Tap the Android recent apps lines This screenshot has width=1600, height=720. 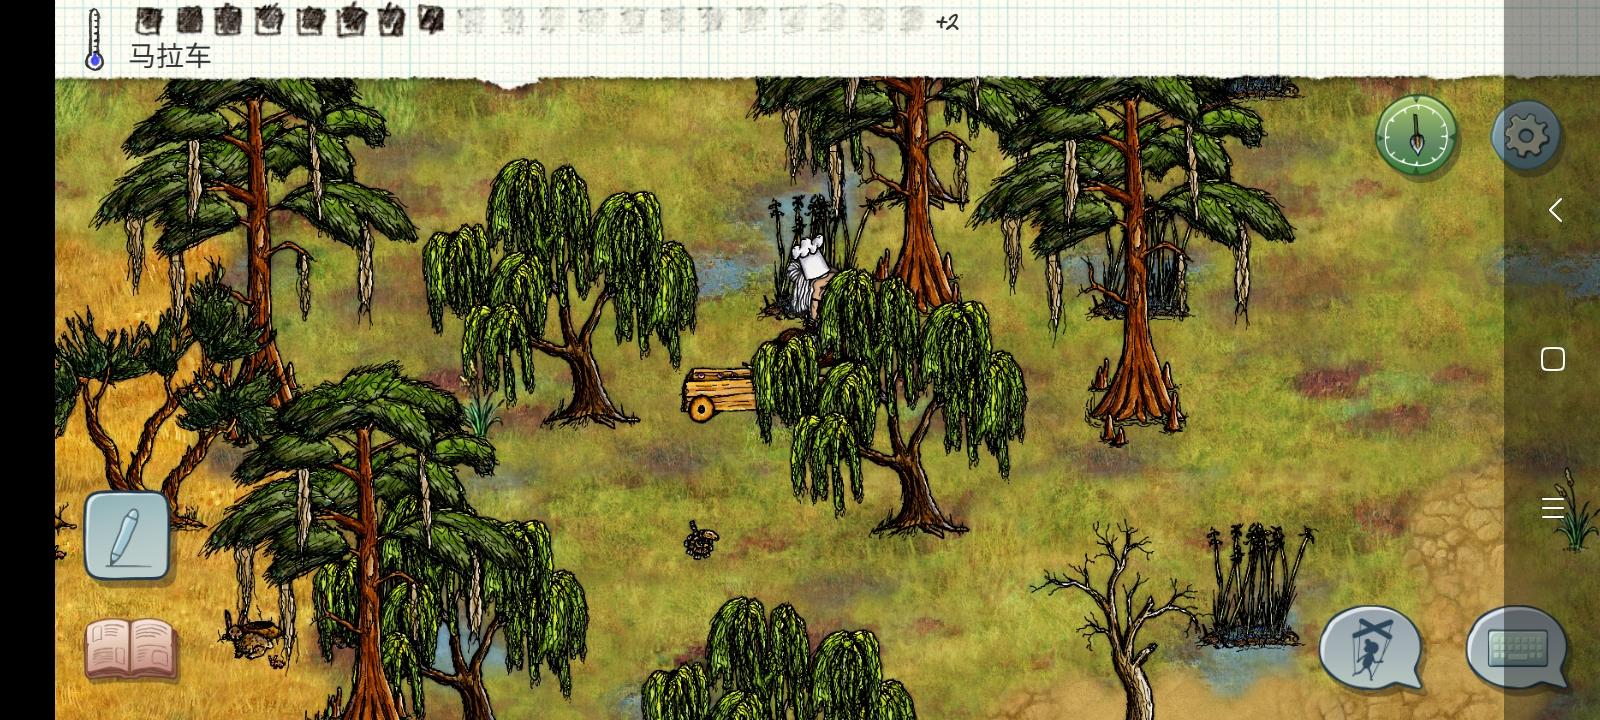[1553, 508]
